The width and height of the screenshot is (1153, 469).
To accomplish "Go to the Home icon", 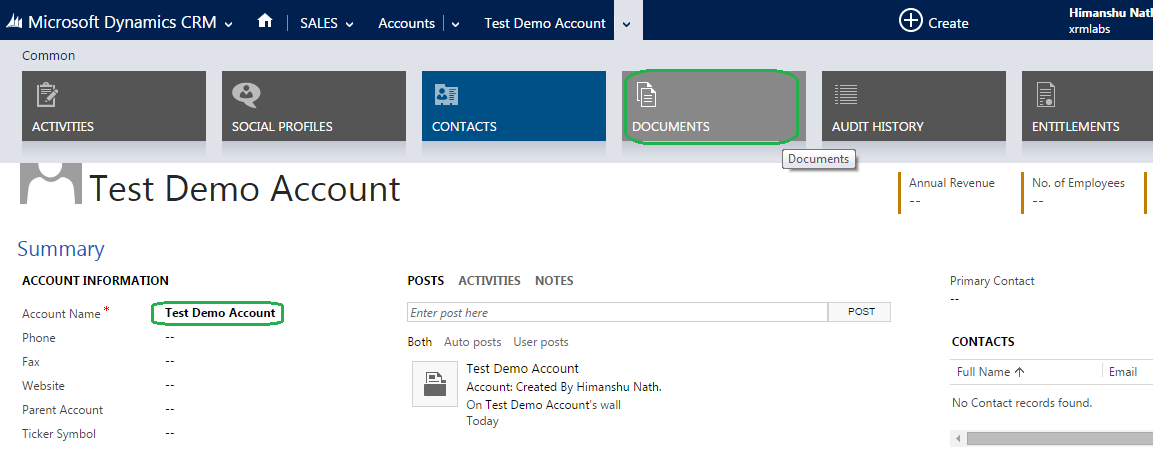I will pos(265,22).
